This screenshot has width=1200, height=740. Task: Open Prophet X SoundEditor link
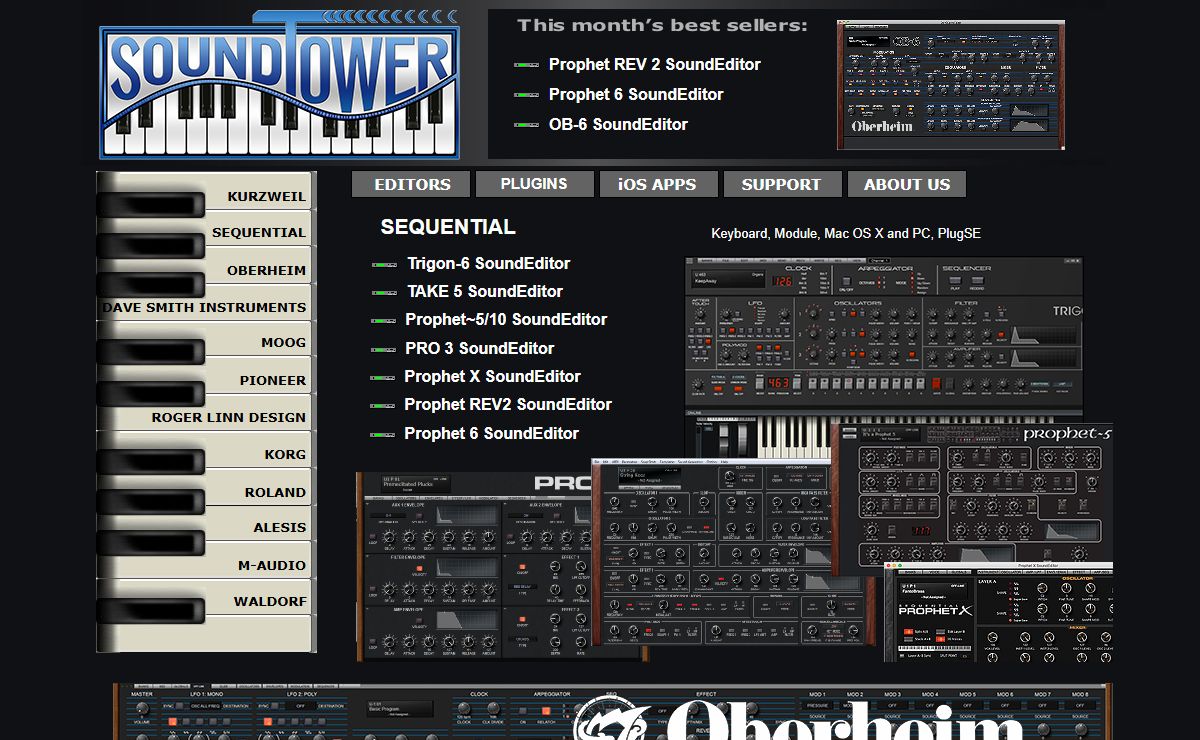492,376
